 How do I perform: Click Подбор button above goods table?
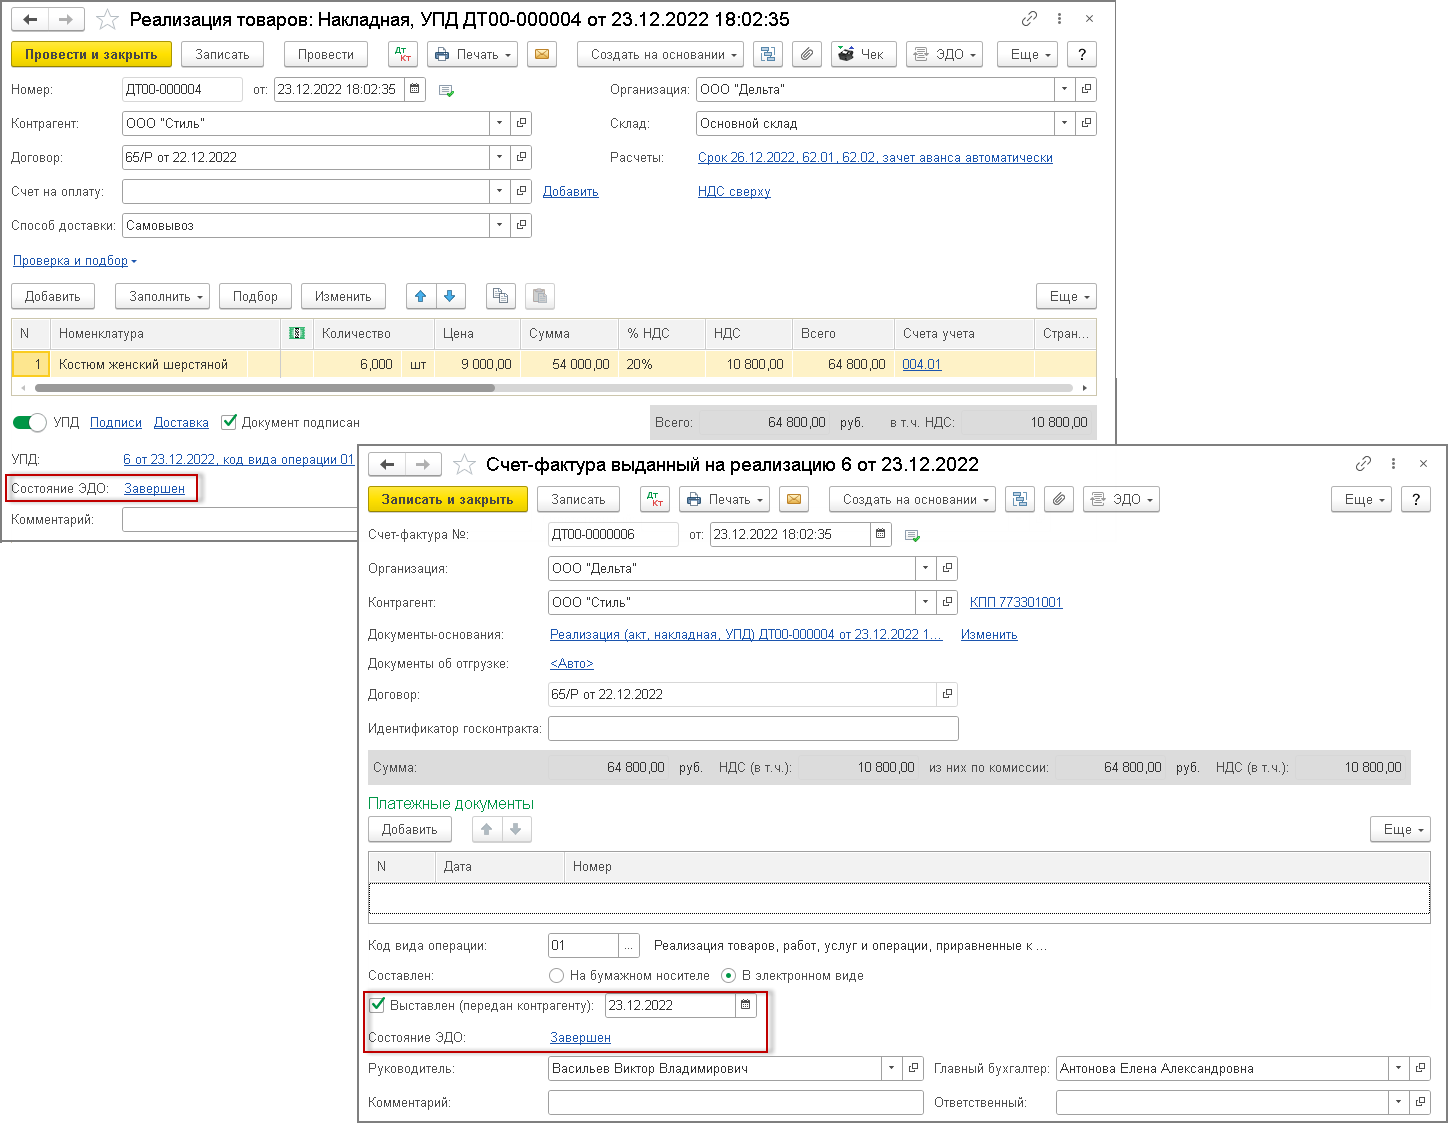coord(255,296)
